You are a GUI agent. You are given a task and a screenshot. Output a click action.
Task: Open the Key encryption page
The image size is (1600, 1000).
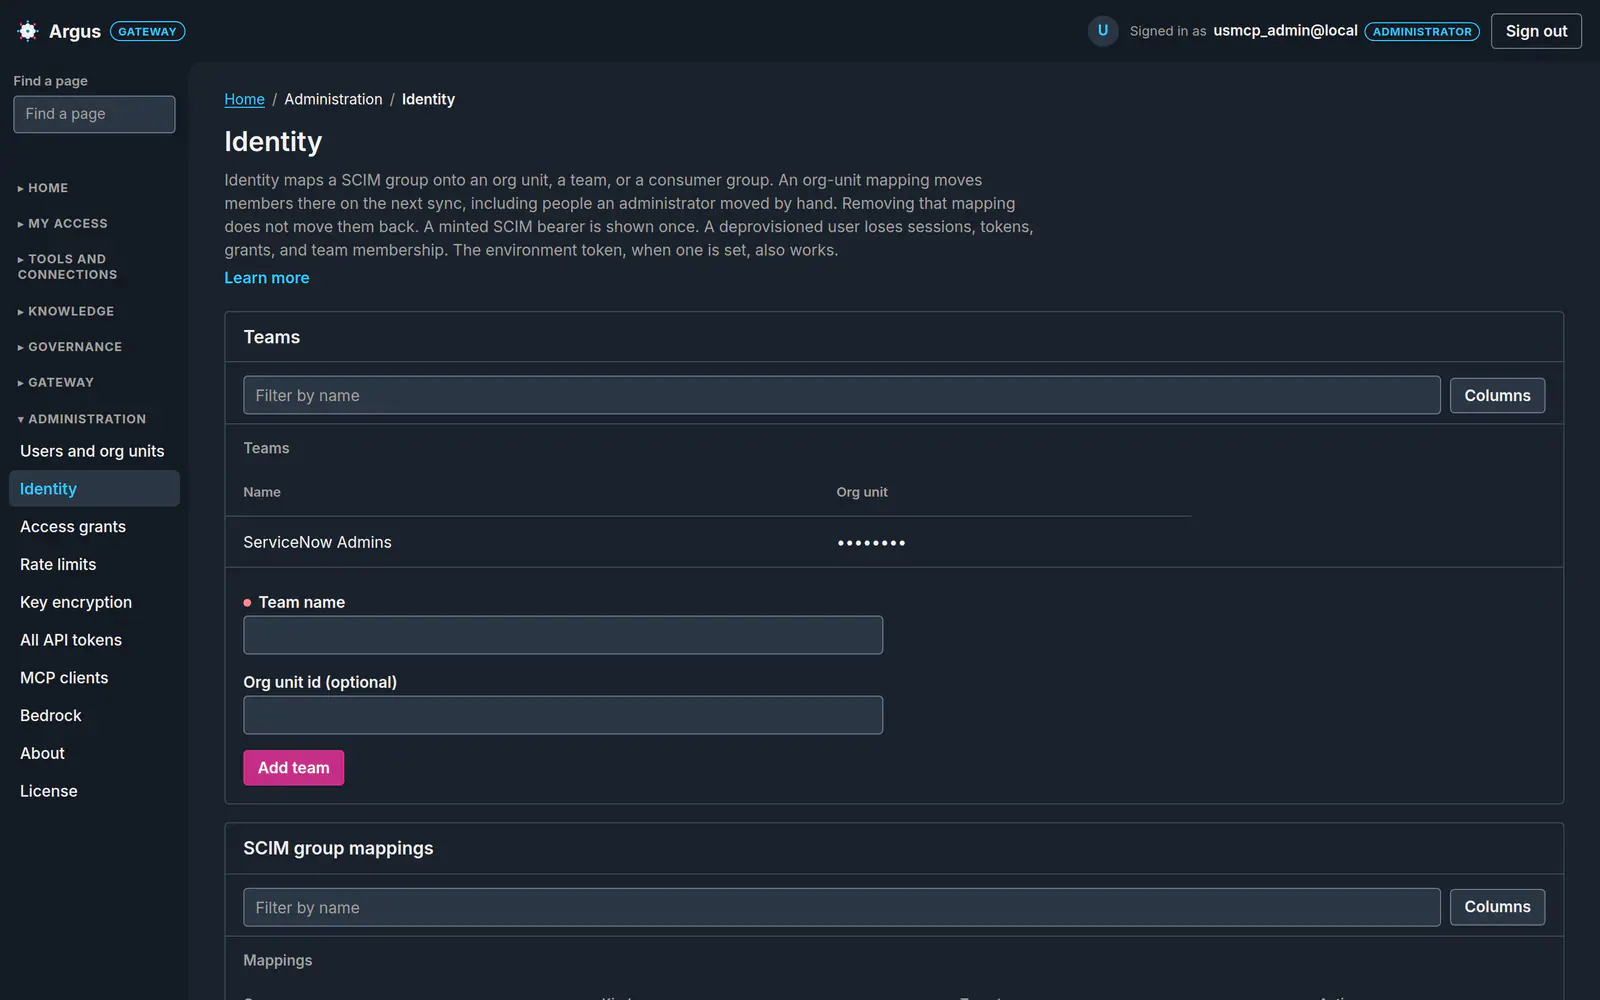pos(94,602)
